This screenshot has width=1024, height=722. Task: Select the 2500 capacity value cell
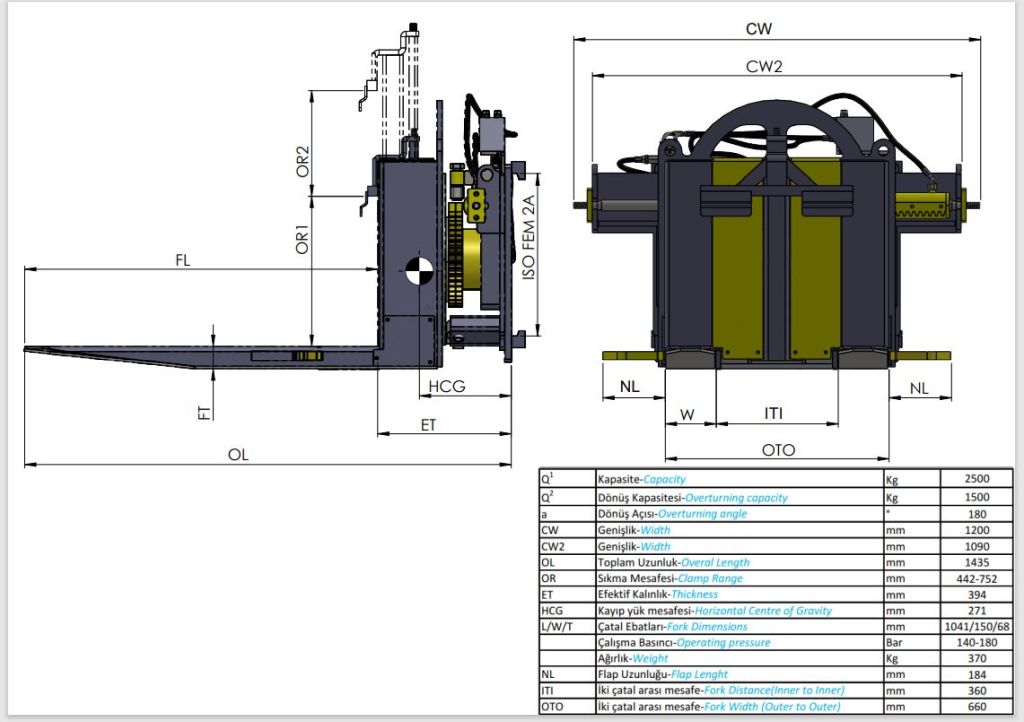[x=977, y=479]
